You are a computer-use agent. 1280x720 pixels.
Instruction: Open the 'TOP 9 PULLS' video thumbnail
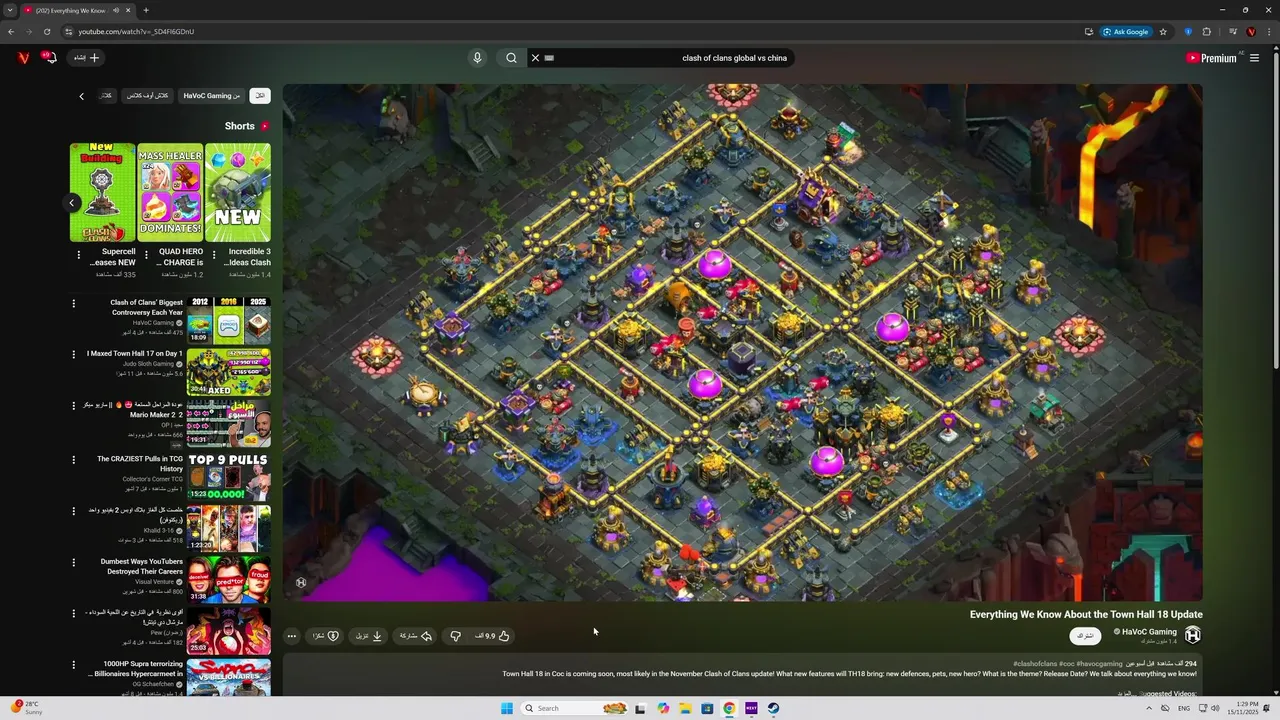point(228,477)
